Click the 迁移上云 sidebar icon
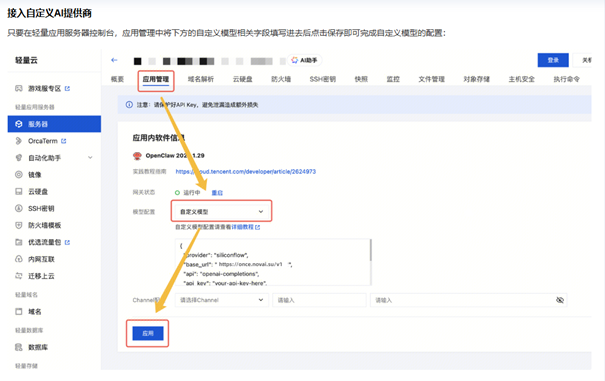The image size is (605, 381). (x=19, y=276)
